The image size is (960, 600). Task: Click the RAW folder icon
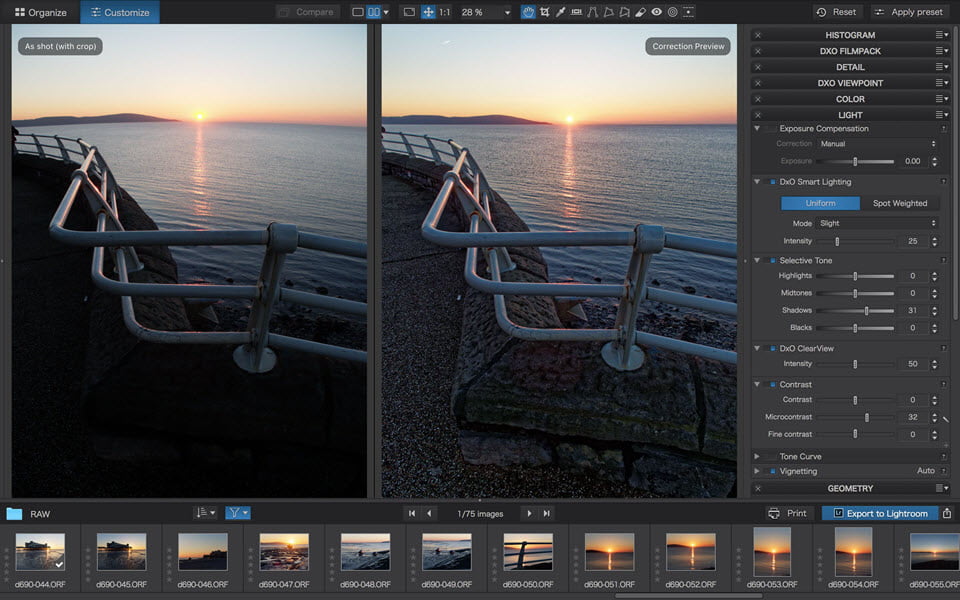tap(14, 514)
